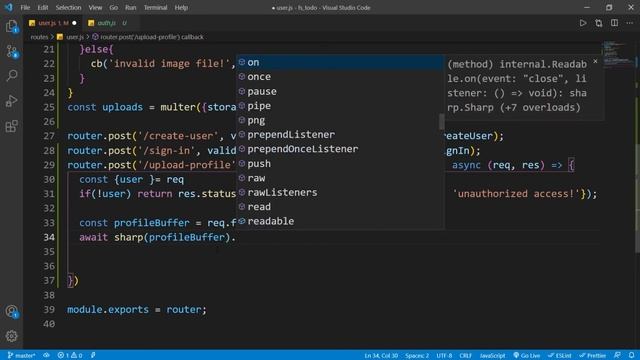The width and height of the screenshot is (640, 360).
Task: Open the Edit menu
Action: 42,7
